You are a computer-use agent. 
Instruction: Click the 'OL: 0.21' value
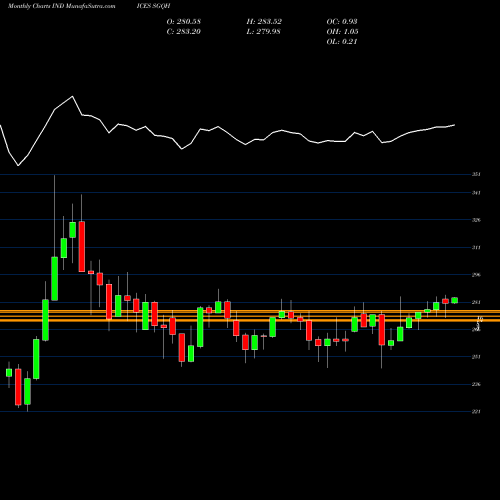point(342,42)
